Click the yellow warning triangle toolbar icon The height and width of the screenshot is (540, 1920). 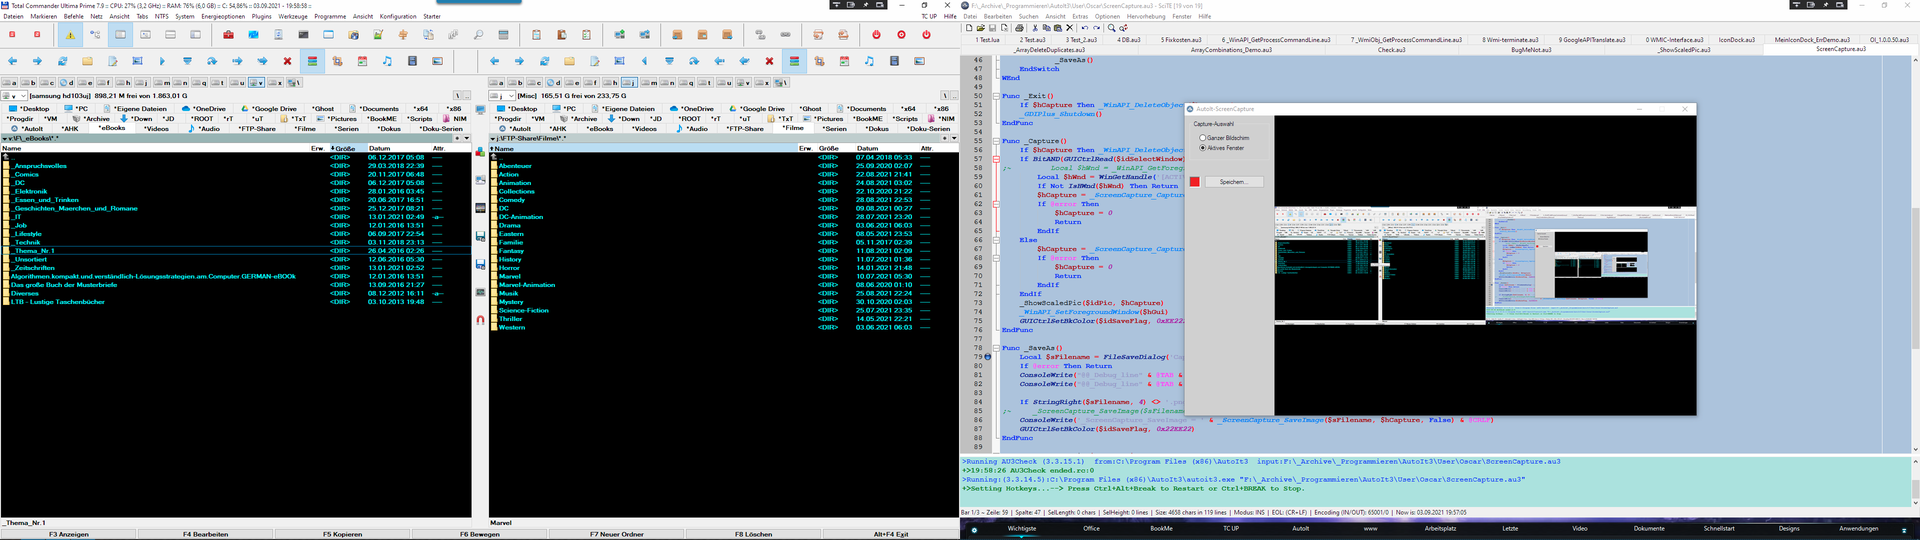(x=70, y=35)
